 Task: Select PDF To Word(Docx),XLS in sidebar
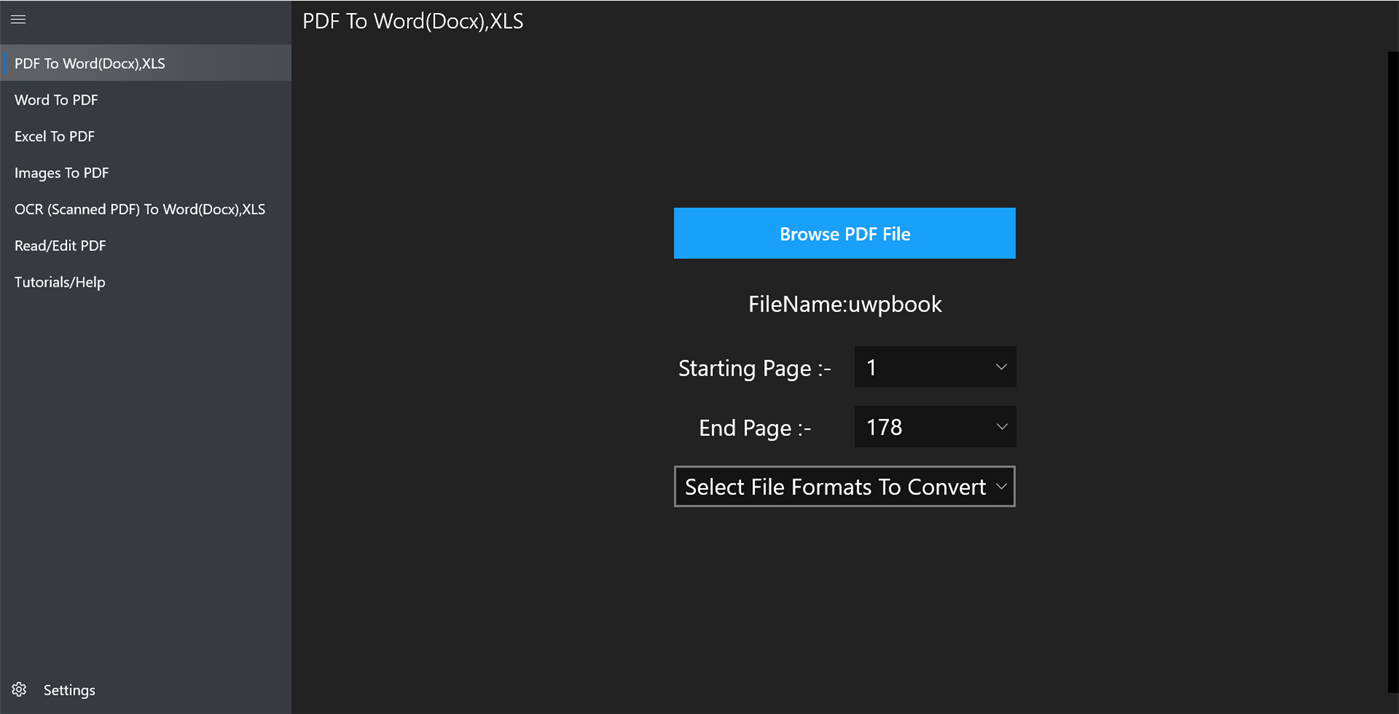(x=89, y=62)
